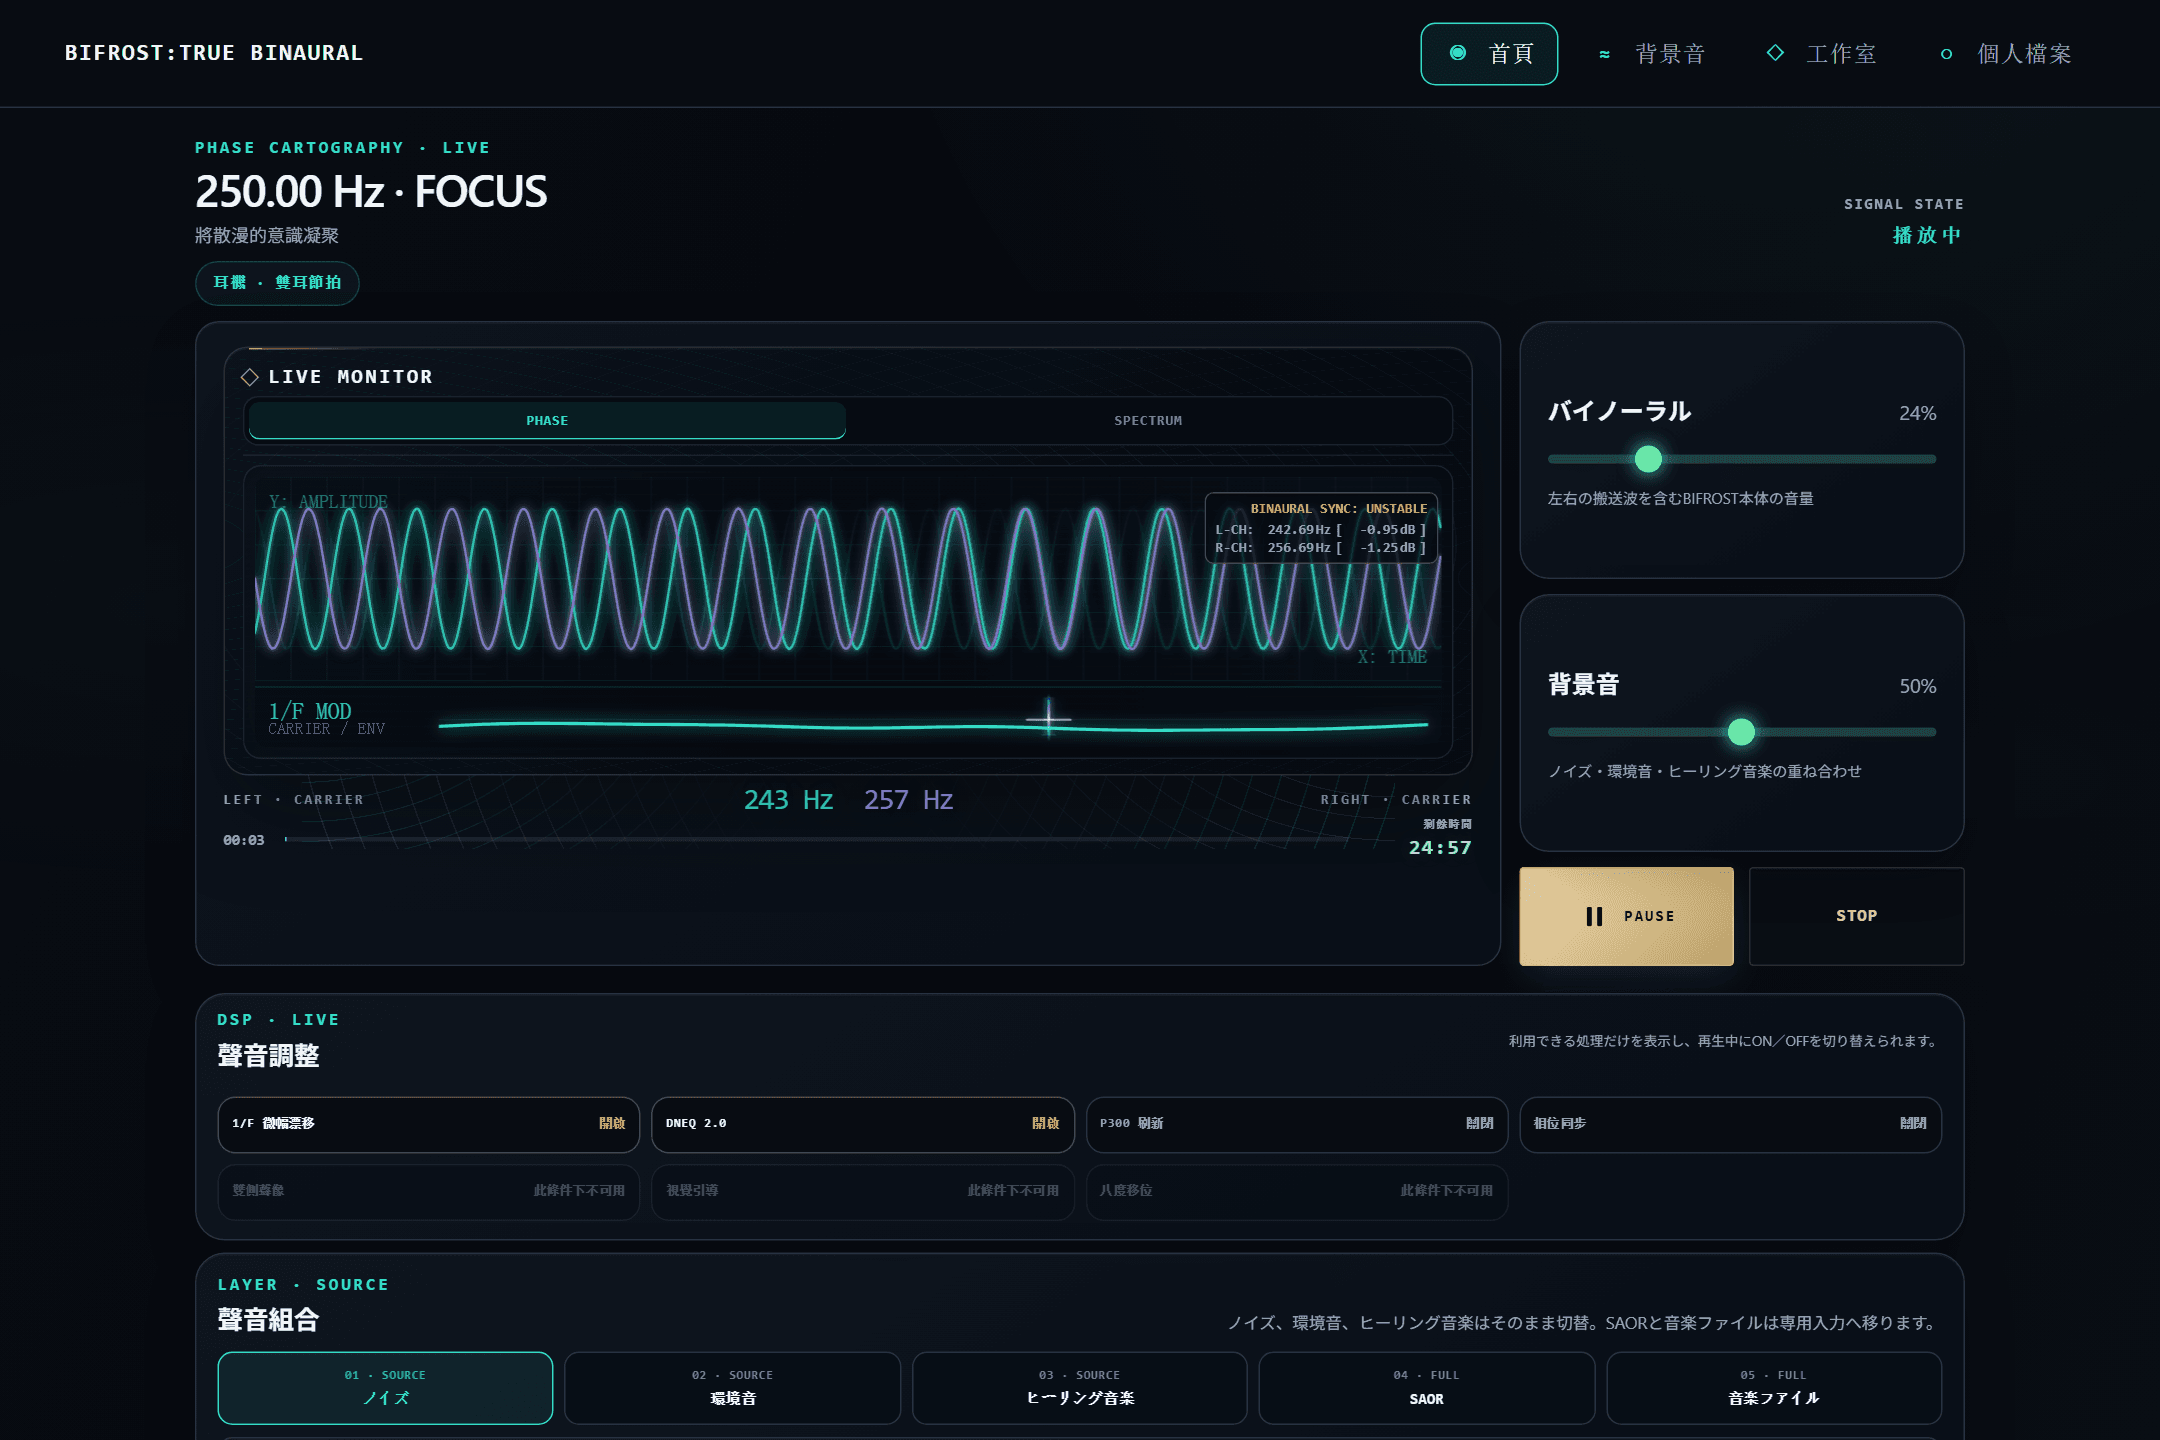Click the wave icon beside 背景音
Viewport: 2160px width, 1440px height.
click(1604, 54)
